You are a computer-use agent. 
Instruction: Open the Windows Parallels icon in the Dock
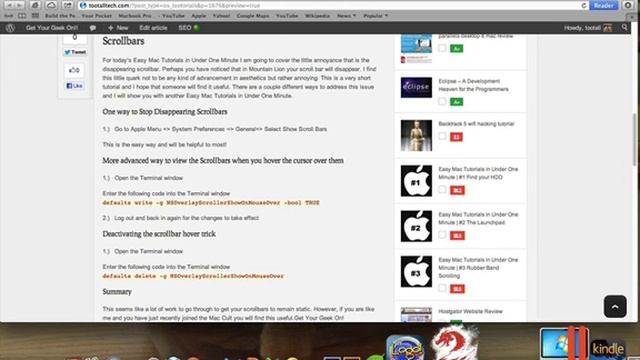point(563,343)
